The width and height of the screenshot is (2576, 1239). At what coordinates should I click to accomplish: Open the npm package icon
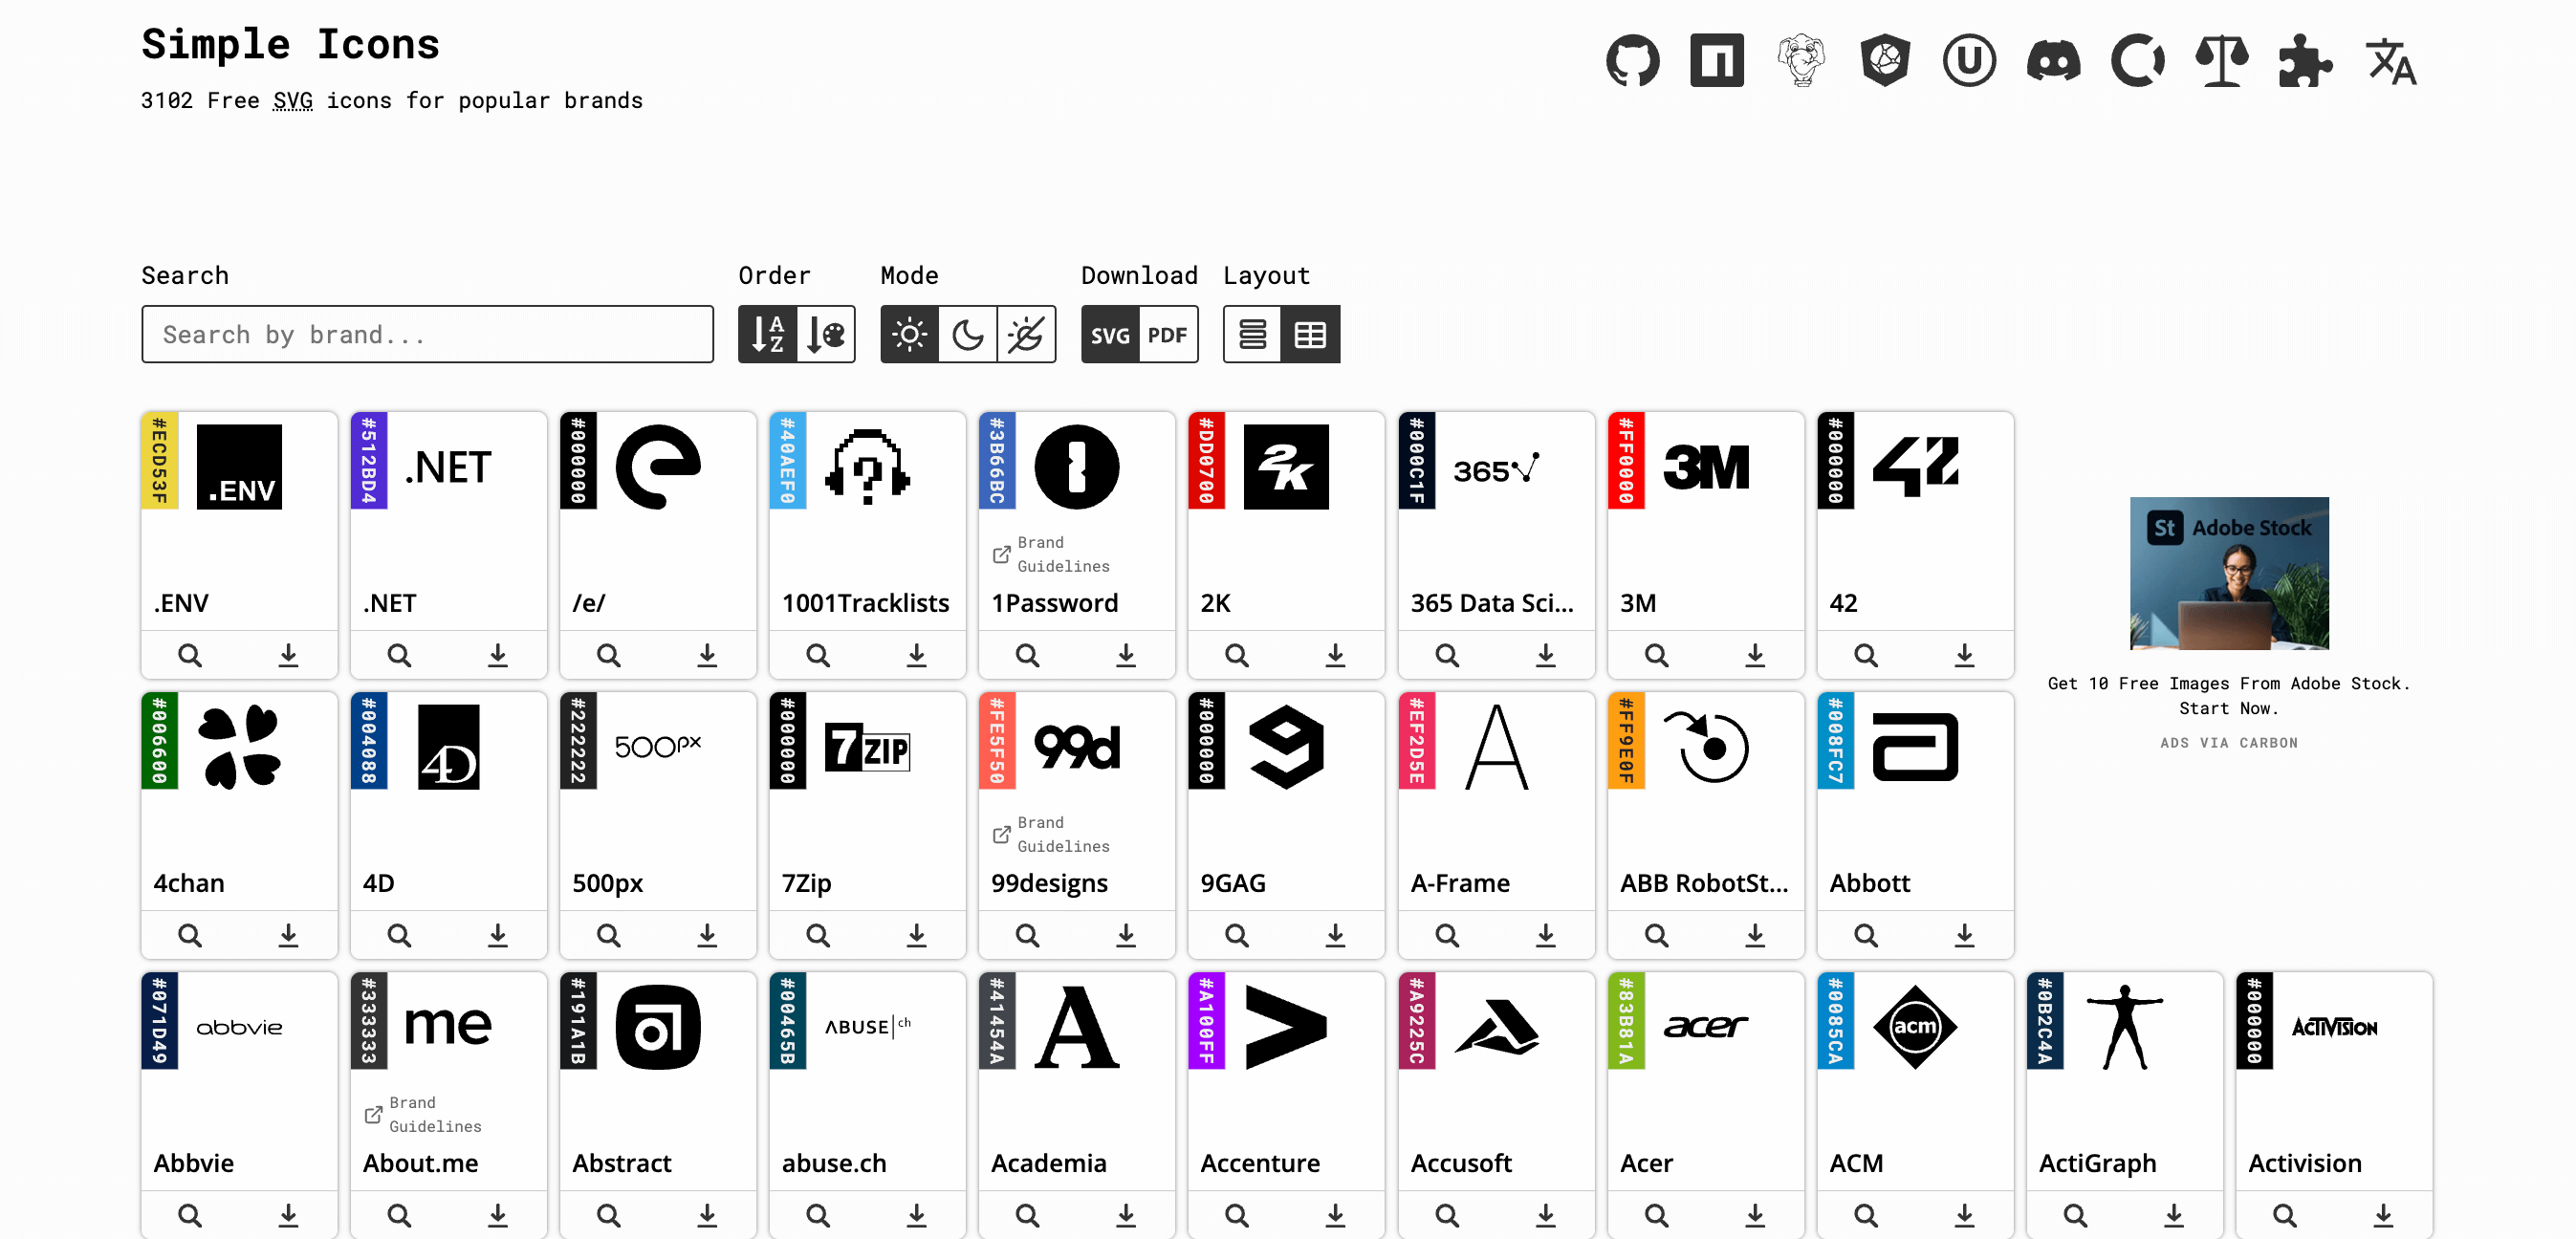click(x=1716, y=61)
